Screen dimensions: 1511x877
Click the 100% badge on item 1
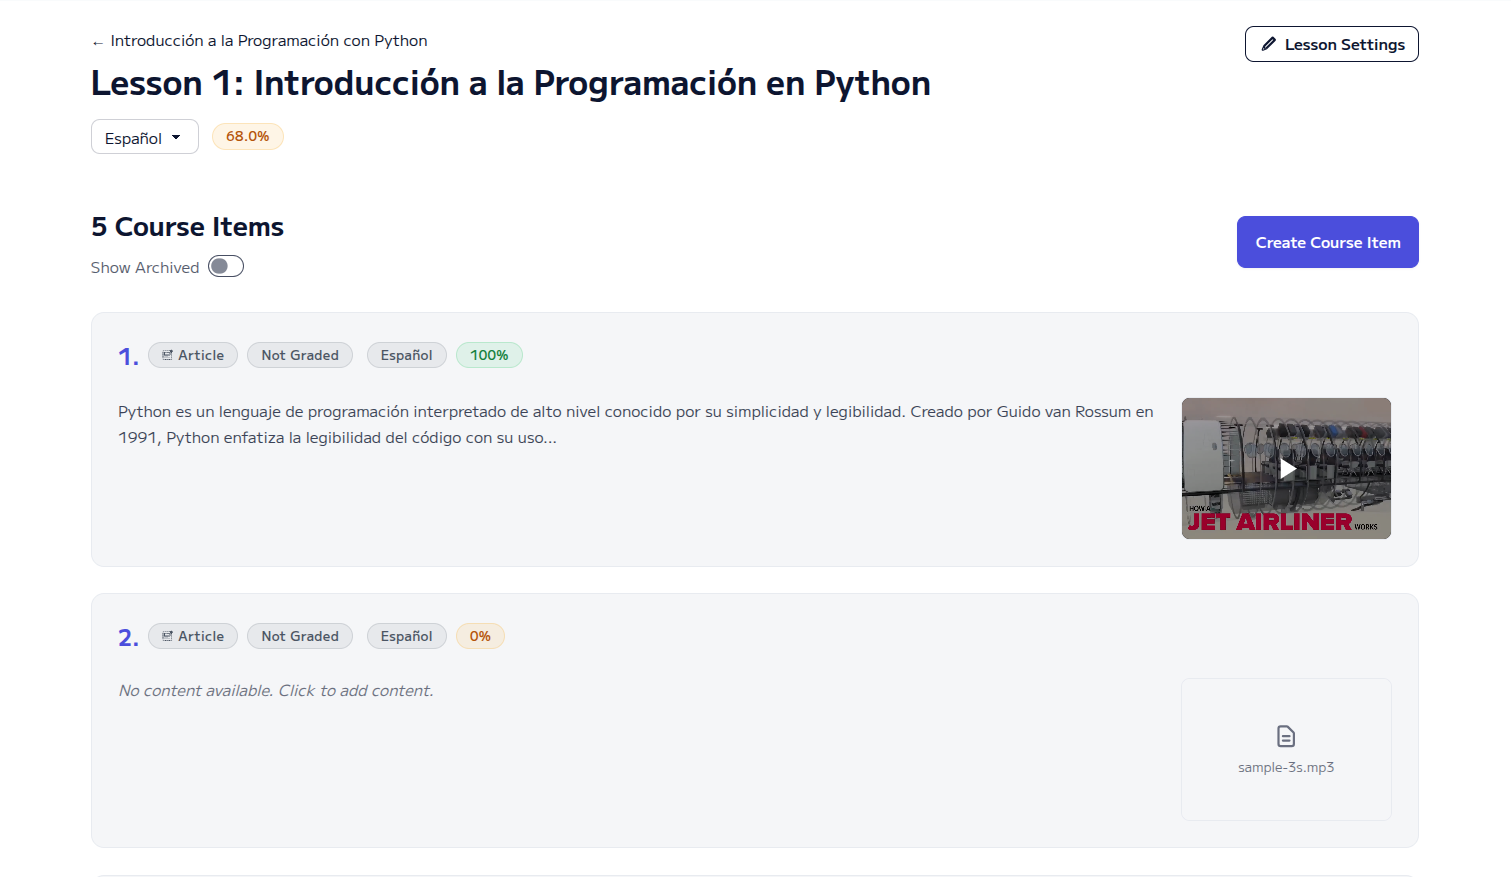pos(489,355)
